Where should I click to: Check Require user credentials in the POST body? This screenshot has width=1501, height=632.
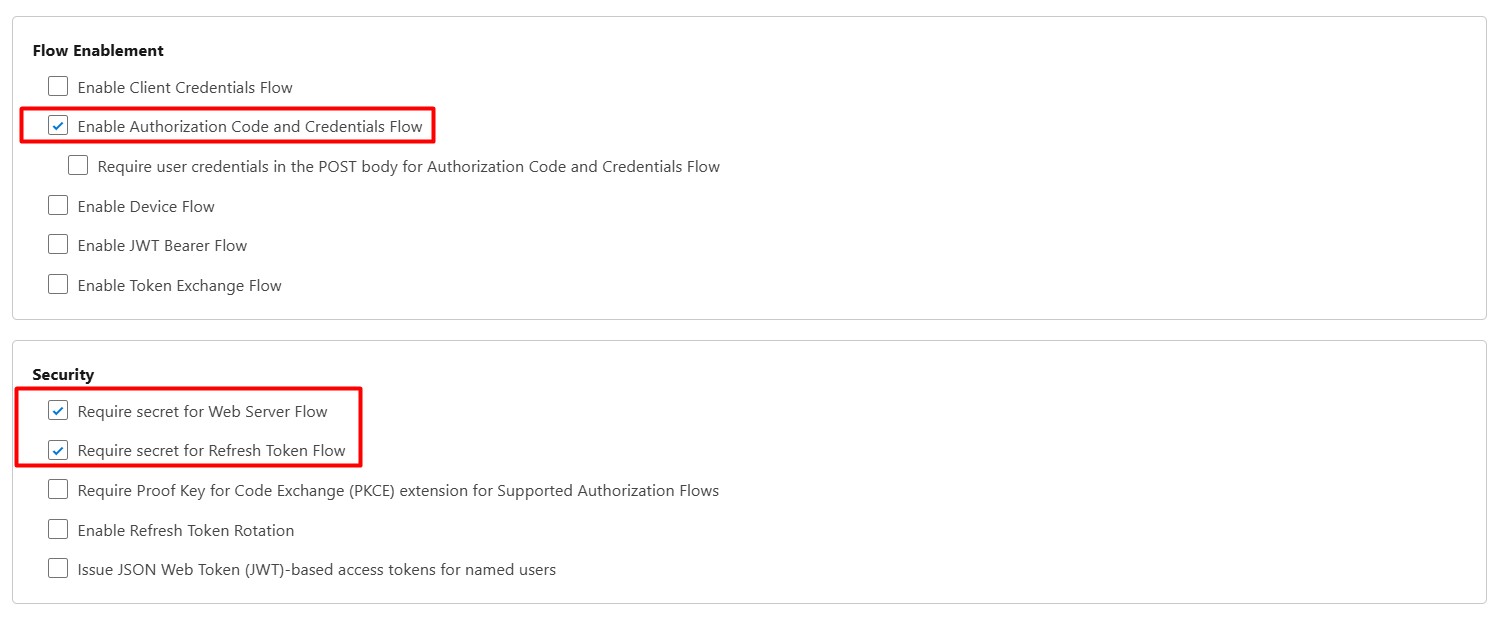78,165
